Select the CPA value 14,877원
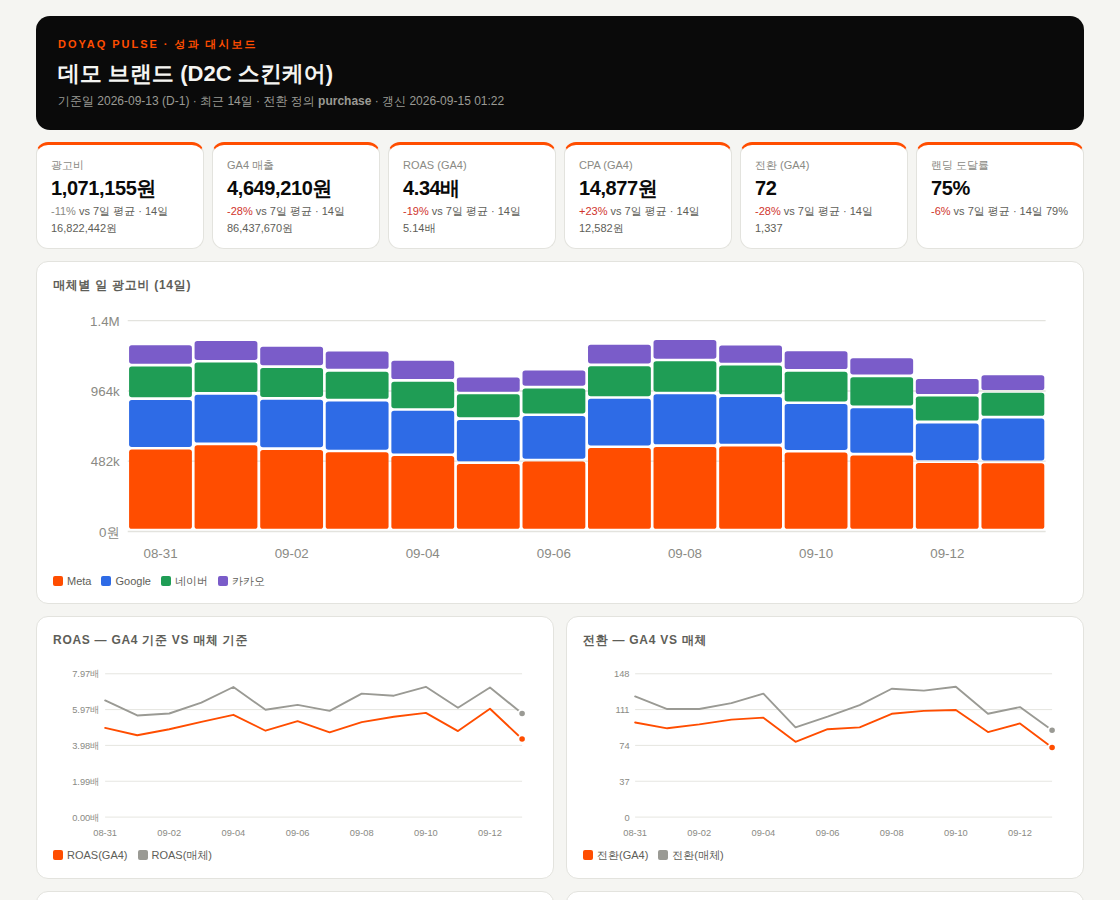 (617, 189)
